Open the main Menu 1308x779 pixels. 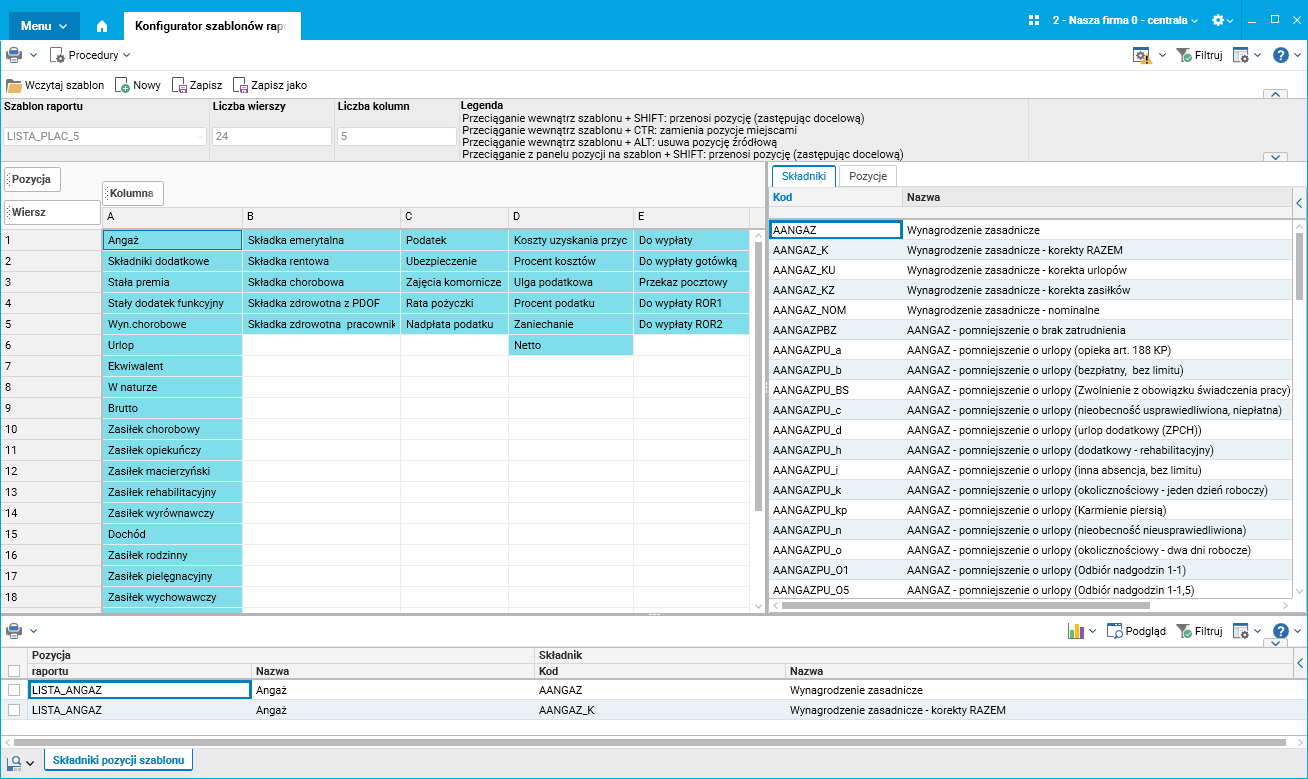(x=44, y=26)
